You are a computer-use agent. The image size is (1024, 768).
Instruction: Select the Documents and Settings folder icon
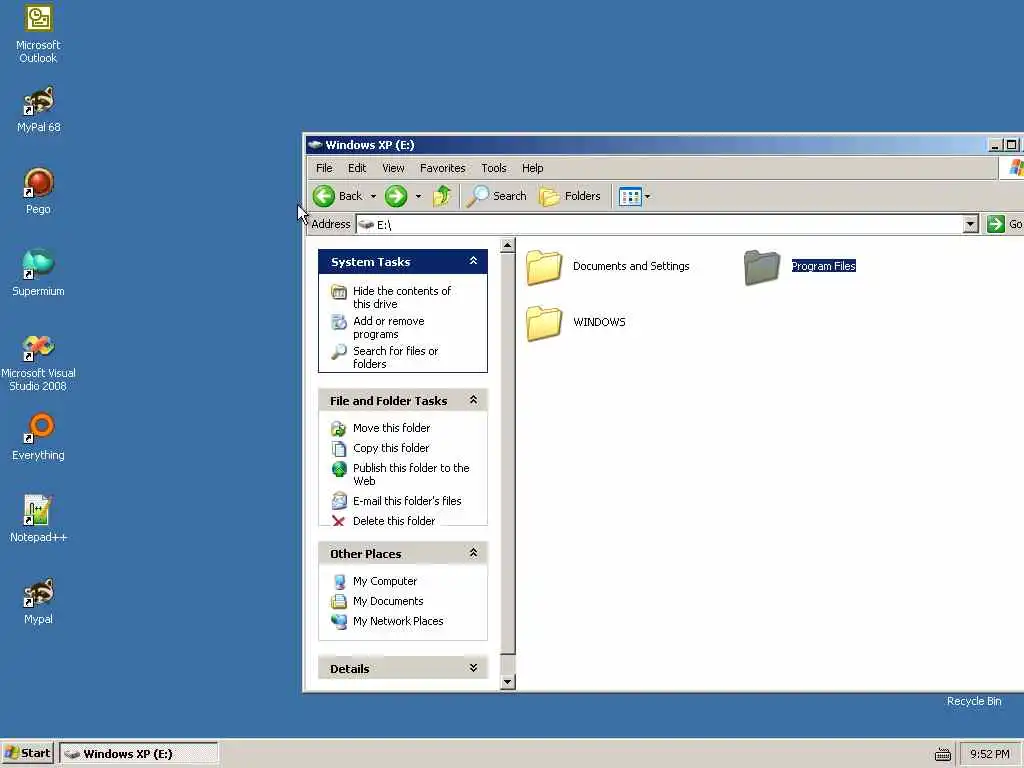click(x=543, y=267)
